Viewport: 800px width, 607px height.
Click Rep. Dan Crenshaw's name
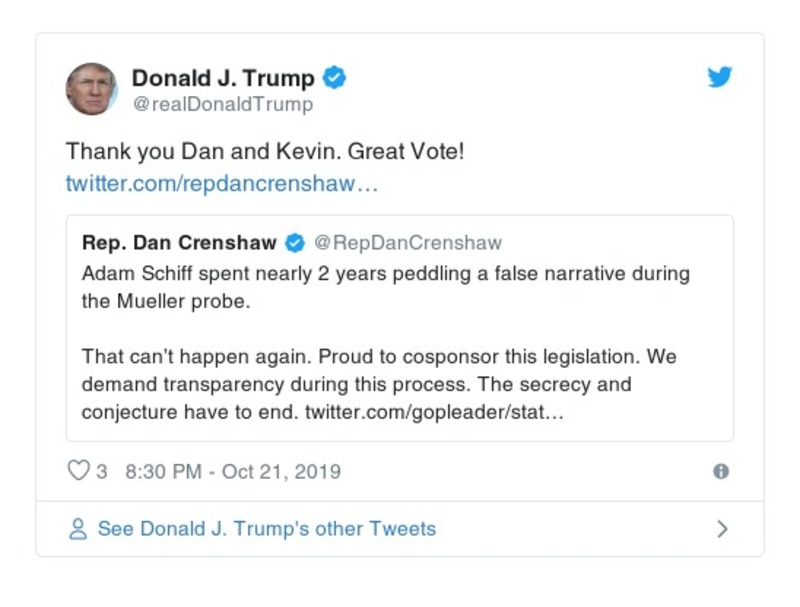point(176,240)
